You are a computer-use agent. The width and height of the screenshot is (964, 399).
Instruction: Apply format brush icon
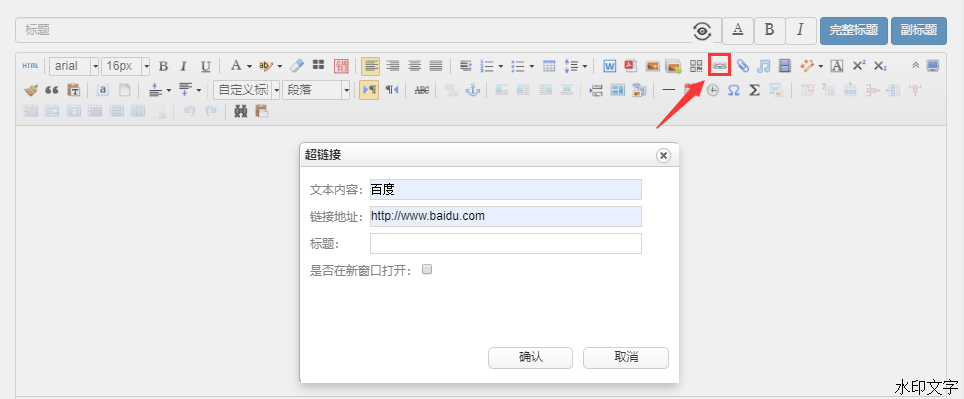[x=31, y=90]
